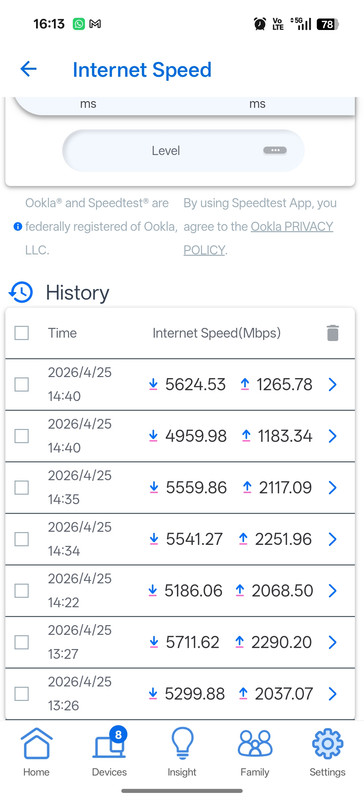
Task: Check the box for the 5624.53 result
Action: [21, 384]
